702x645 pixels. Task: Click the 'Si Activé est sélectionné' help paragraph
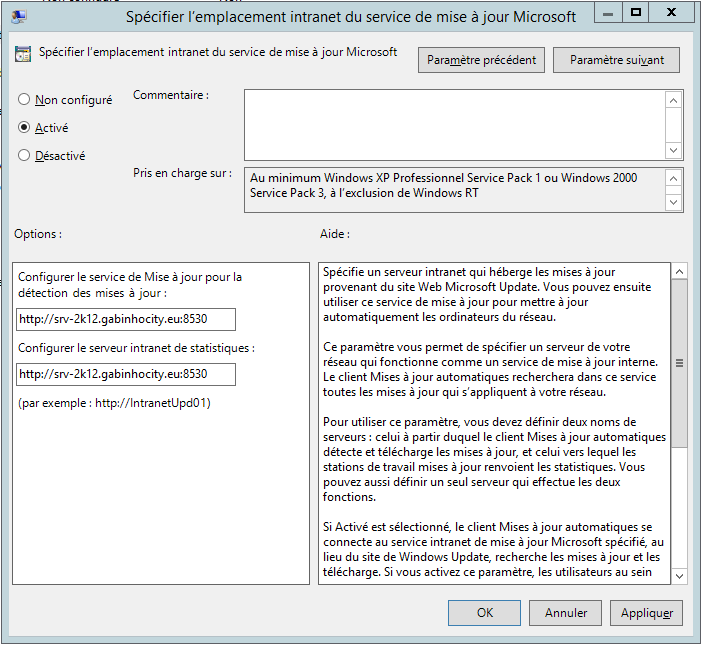[x=493, y=549]
